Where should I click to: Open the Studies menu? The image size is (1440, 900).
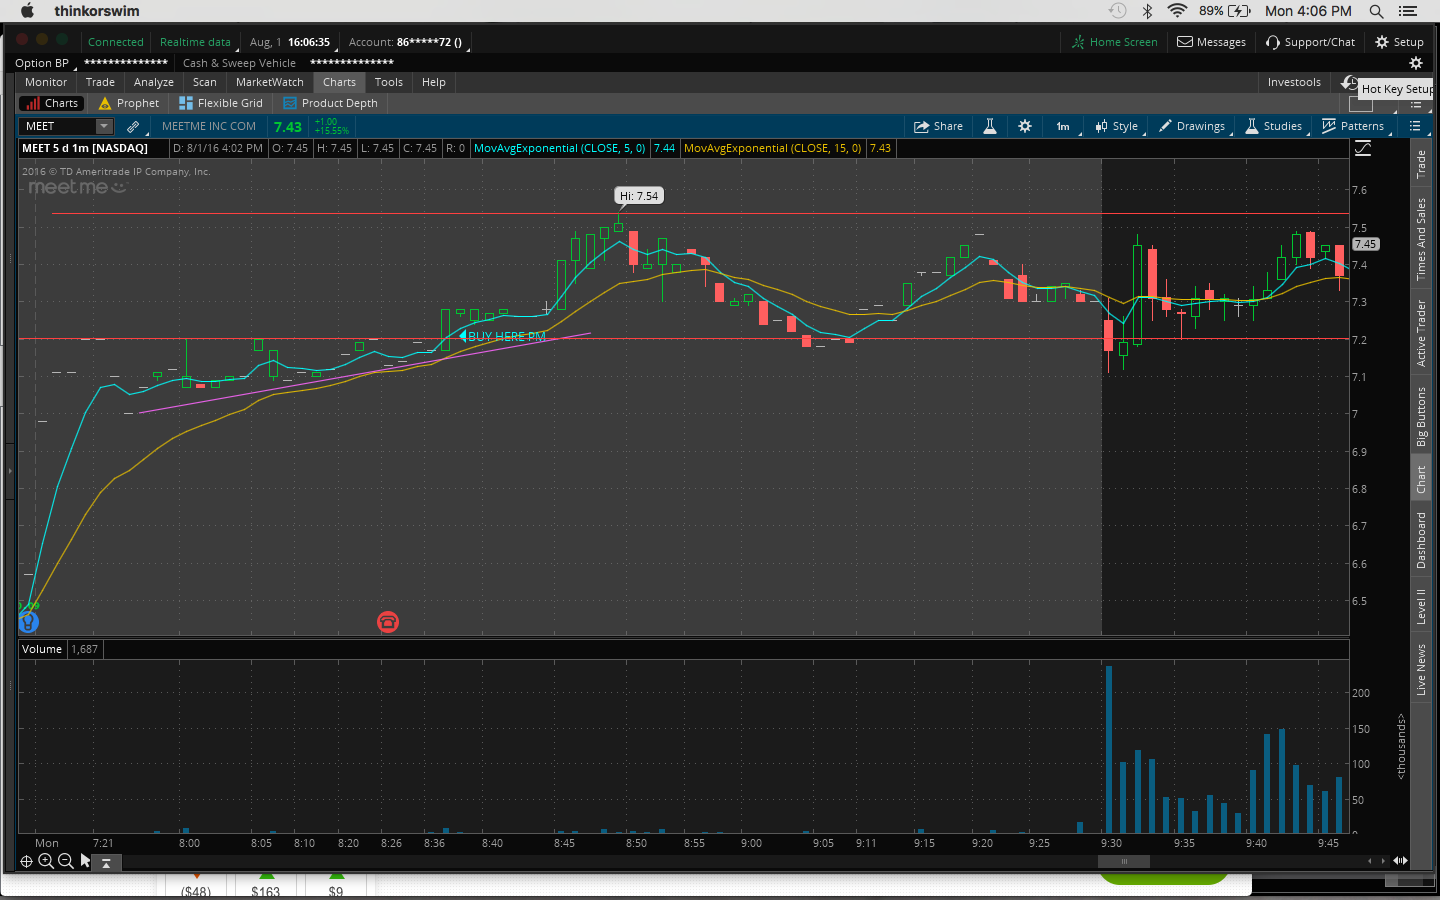click(1274, 126)
